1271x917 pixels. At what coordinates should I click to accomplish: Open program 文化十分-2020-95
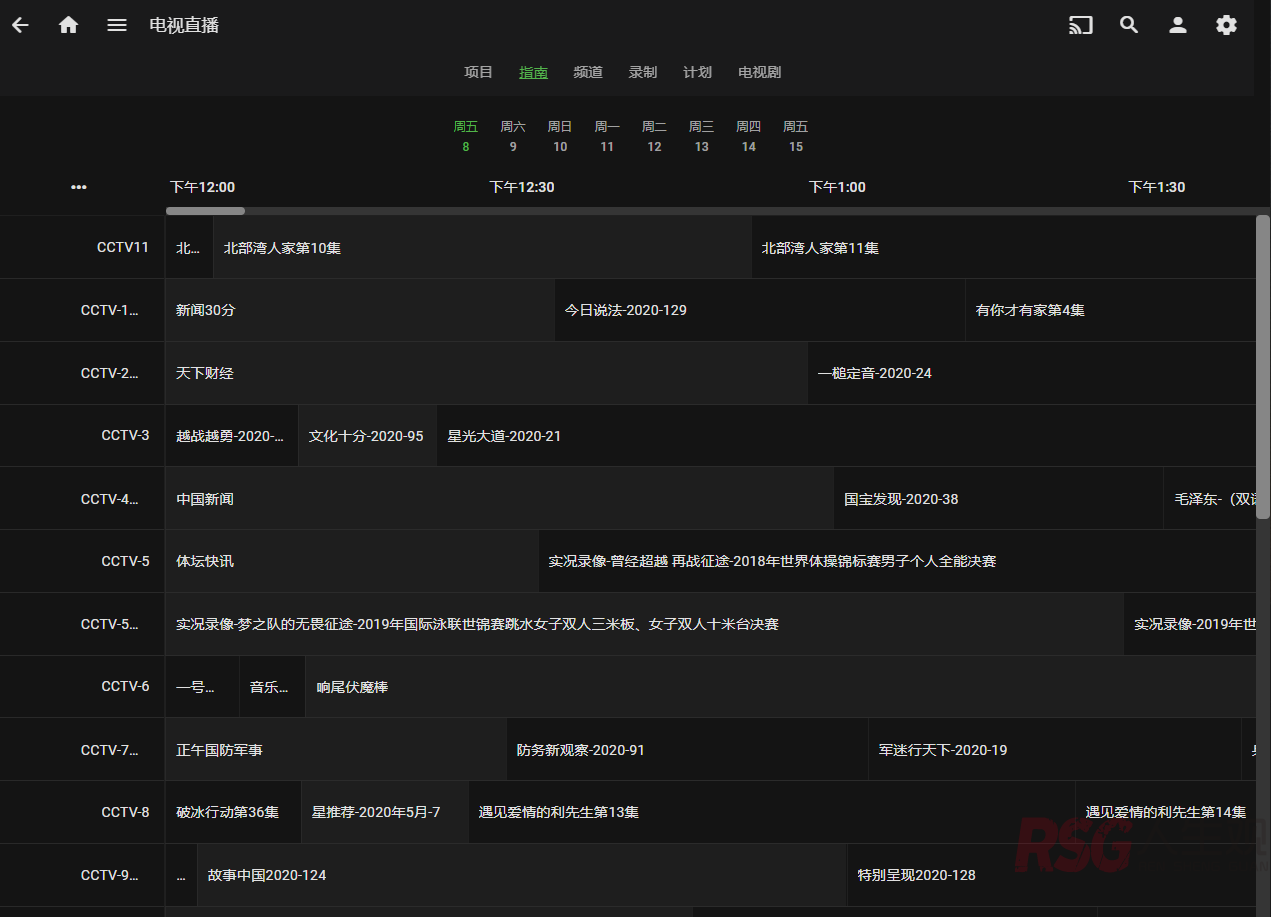coord(368,435)
